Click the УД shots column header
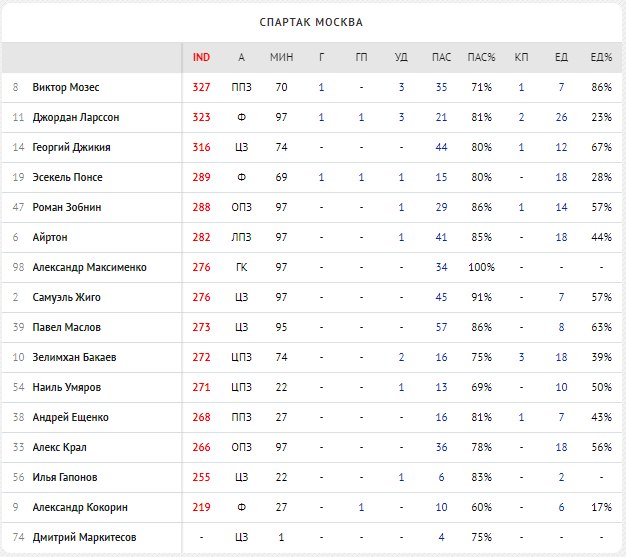626x557 pixels. 401,57
